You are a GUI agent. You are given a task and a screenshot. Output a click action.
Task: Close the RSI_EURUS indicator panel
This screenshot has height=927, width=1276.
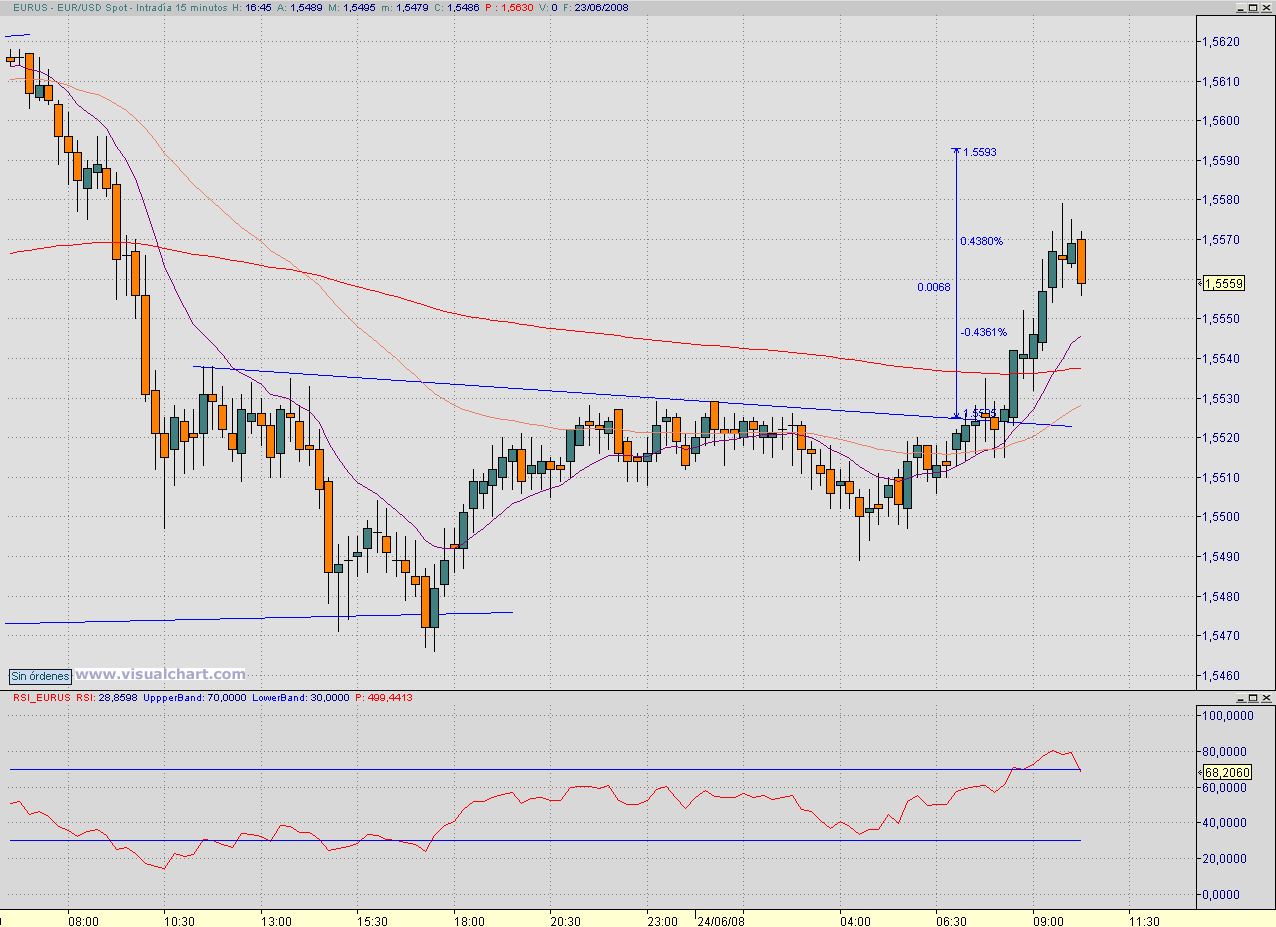[1265, 697]
